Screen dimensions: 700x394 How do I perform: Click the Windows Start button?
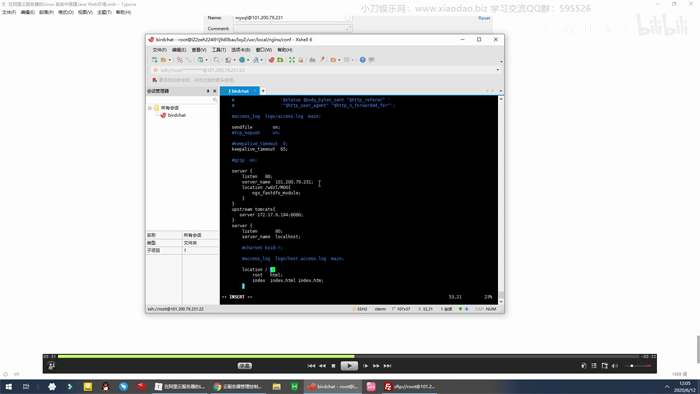tap(8, 387)
